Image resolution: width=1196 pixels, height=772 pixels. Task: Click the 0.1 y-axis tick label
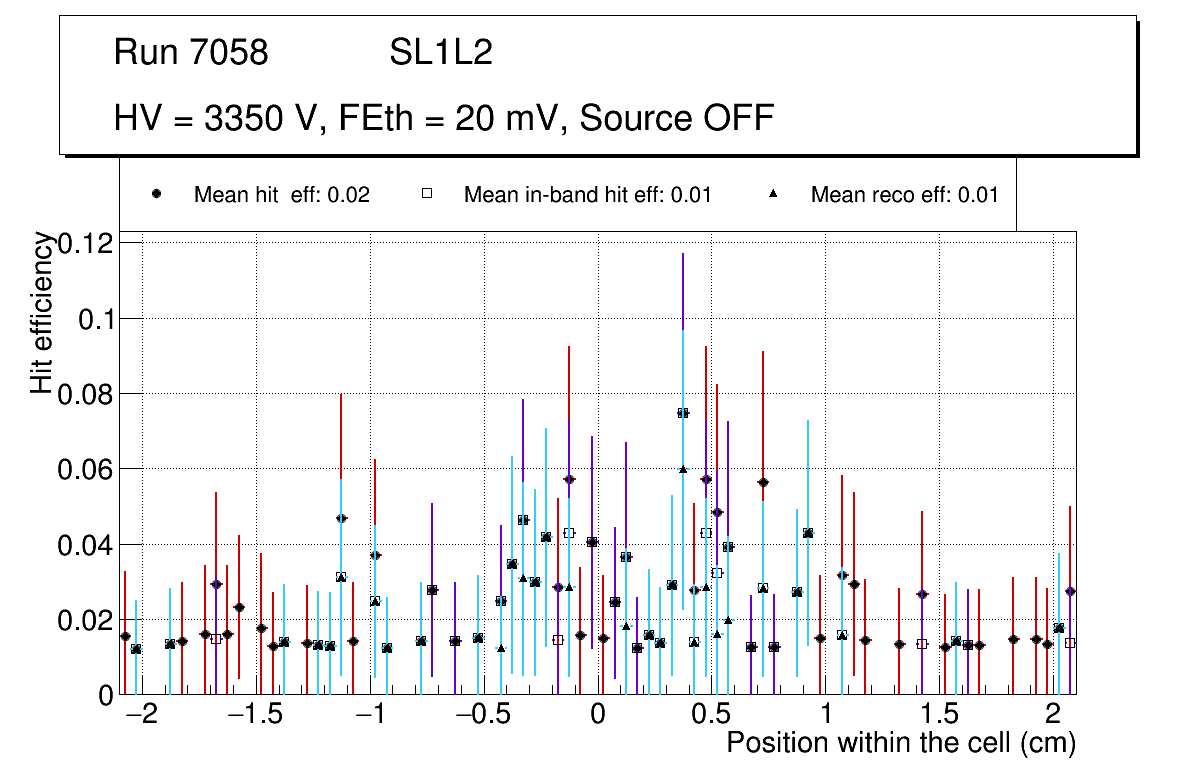(95, 318)
